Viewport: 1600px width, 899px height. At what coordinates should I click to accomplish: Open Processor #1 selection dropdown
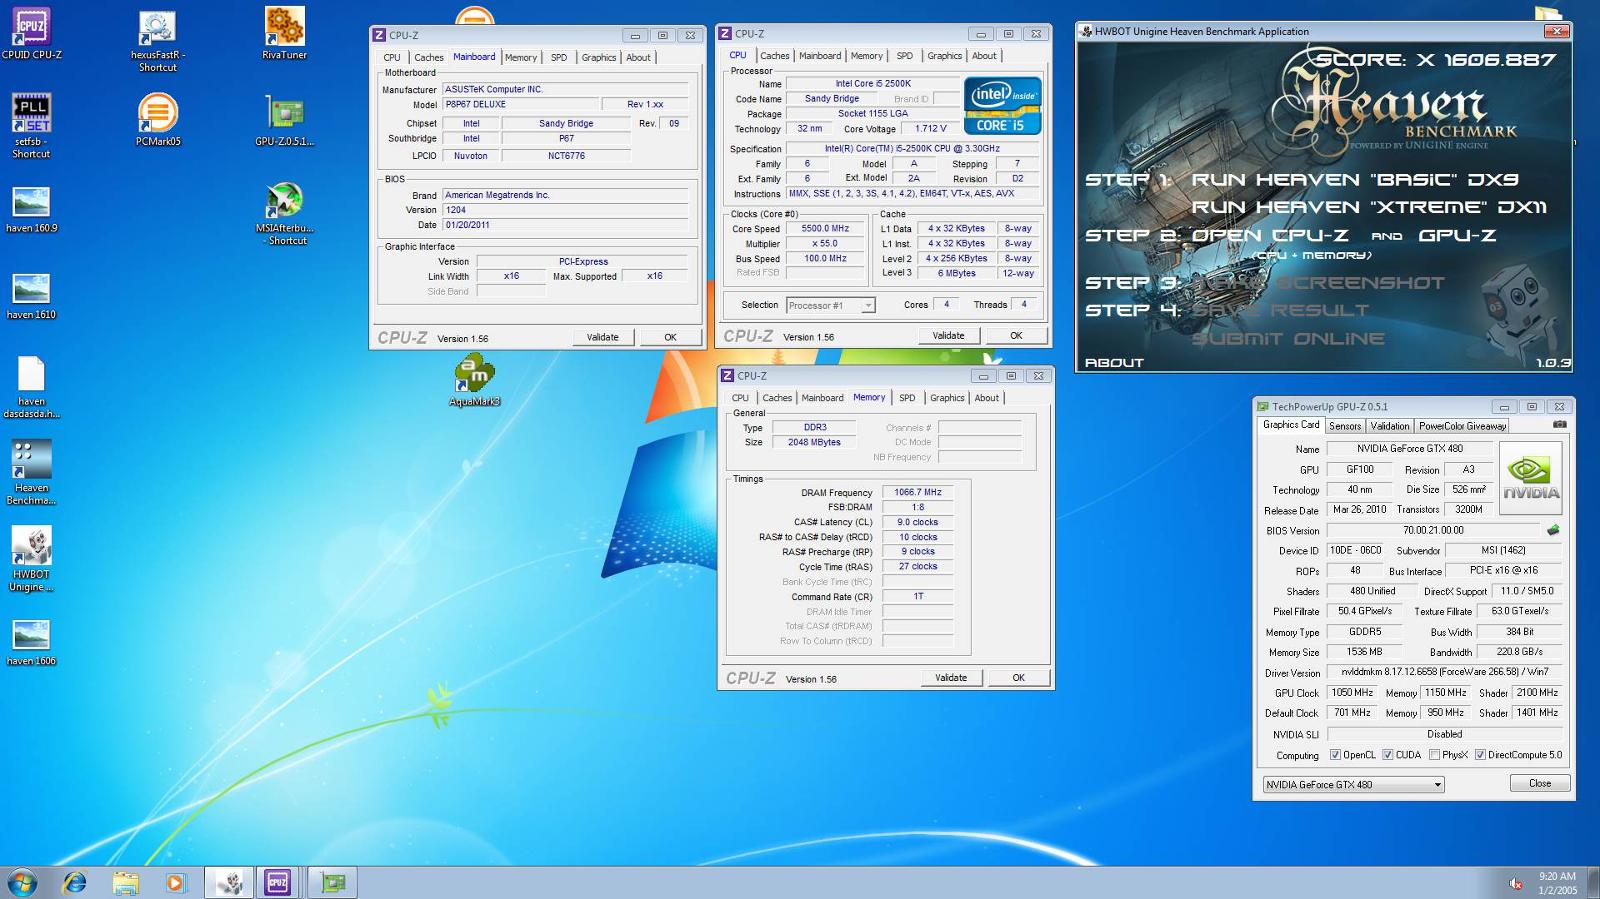pos(830,305)
